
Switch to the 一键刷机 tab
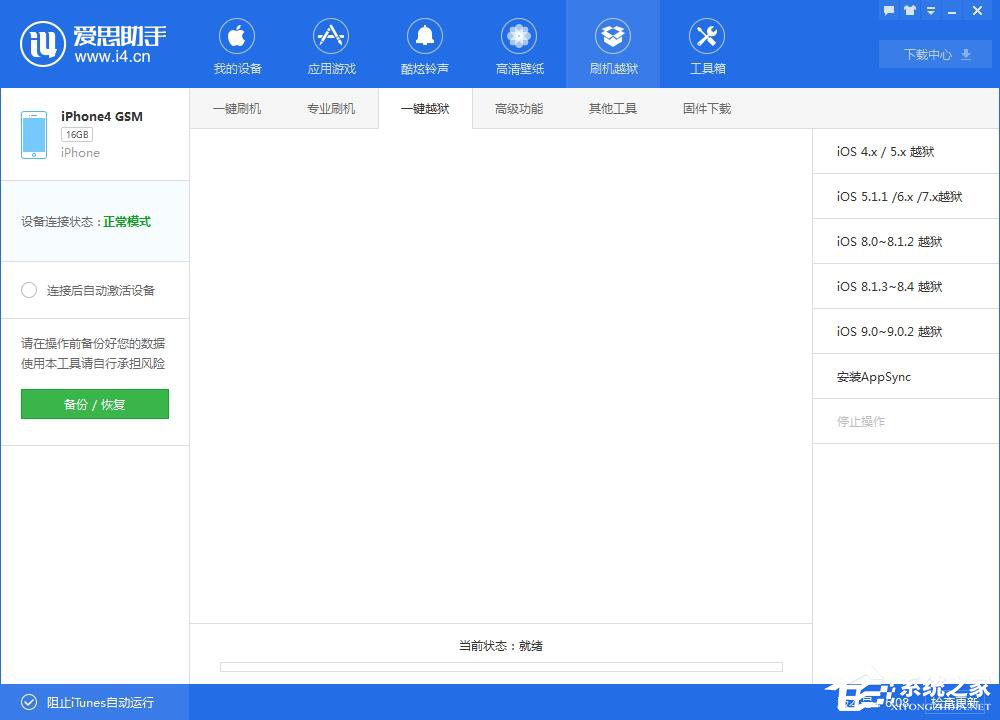click(x=237, y=108)
